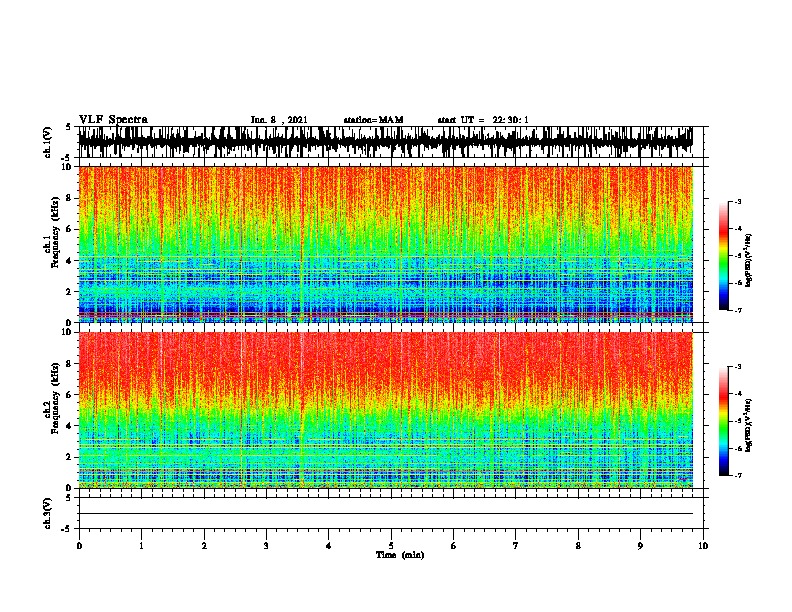792x612 pixels.
Task: Click the '4' kHz tick of ch.2 spectrogram
Action: click(70, 426)
